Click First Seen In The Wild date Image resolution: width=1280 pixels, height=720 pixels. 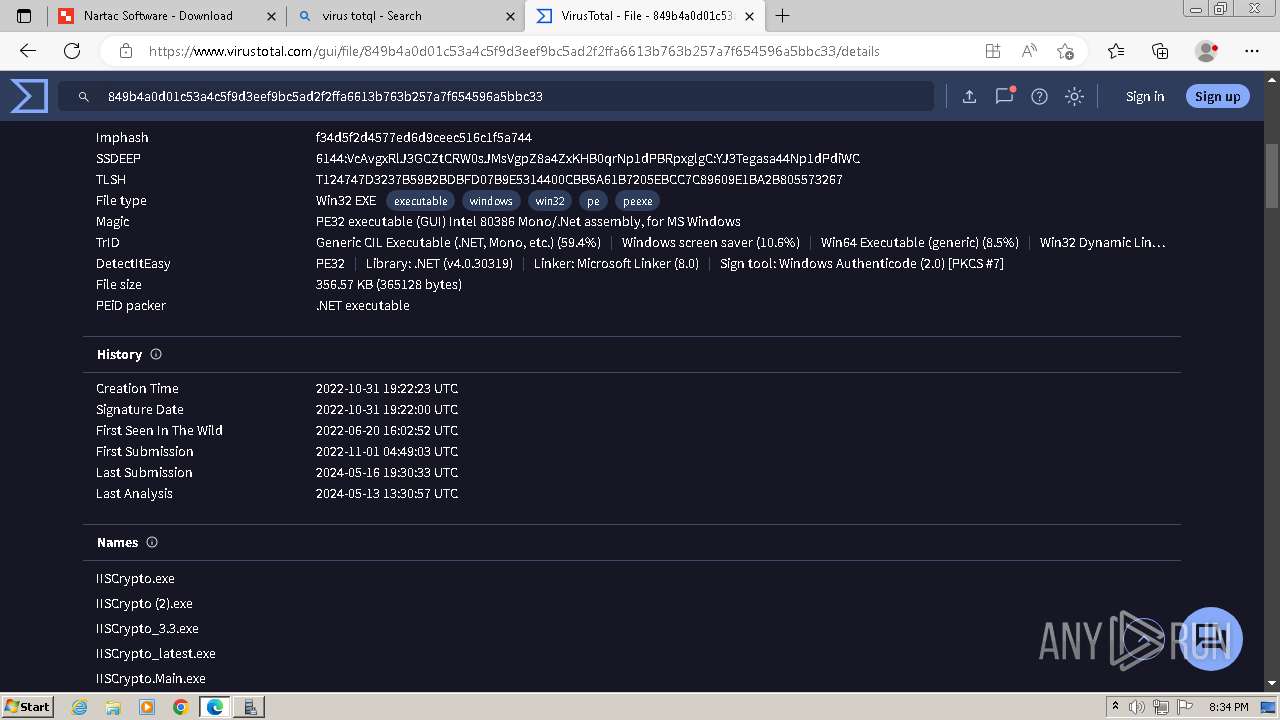[387, 431]
